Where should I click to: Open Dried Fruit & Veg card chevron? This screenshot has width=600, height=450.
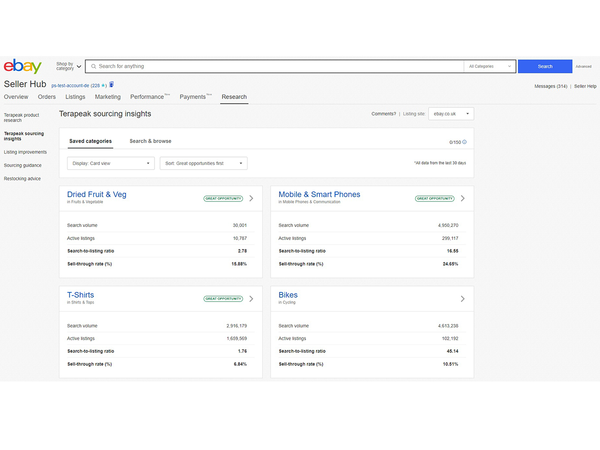tap(251, 198)
